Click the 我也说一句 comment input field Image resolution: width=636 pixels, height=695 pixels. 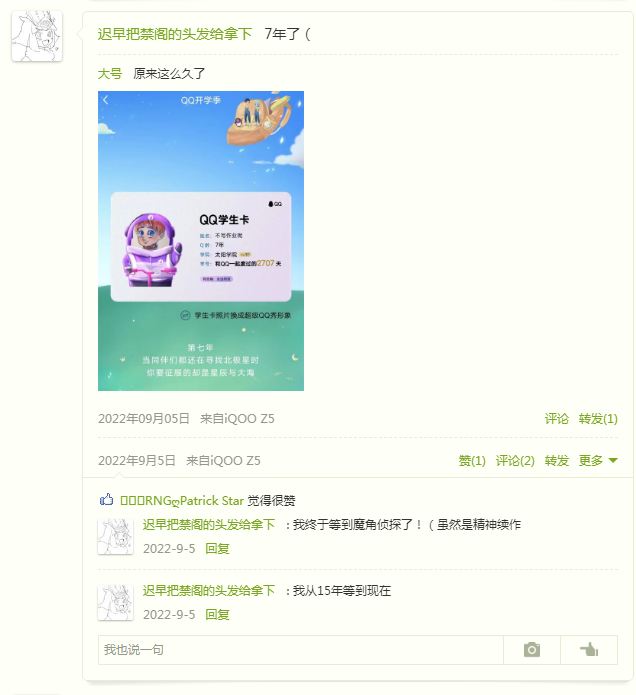[300, 650]
